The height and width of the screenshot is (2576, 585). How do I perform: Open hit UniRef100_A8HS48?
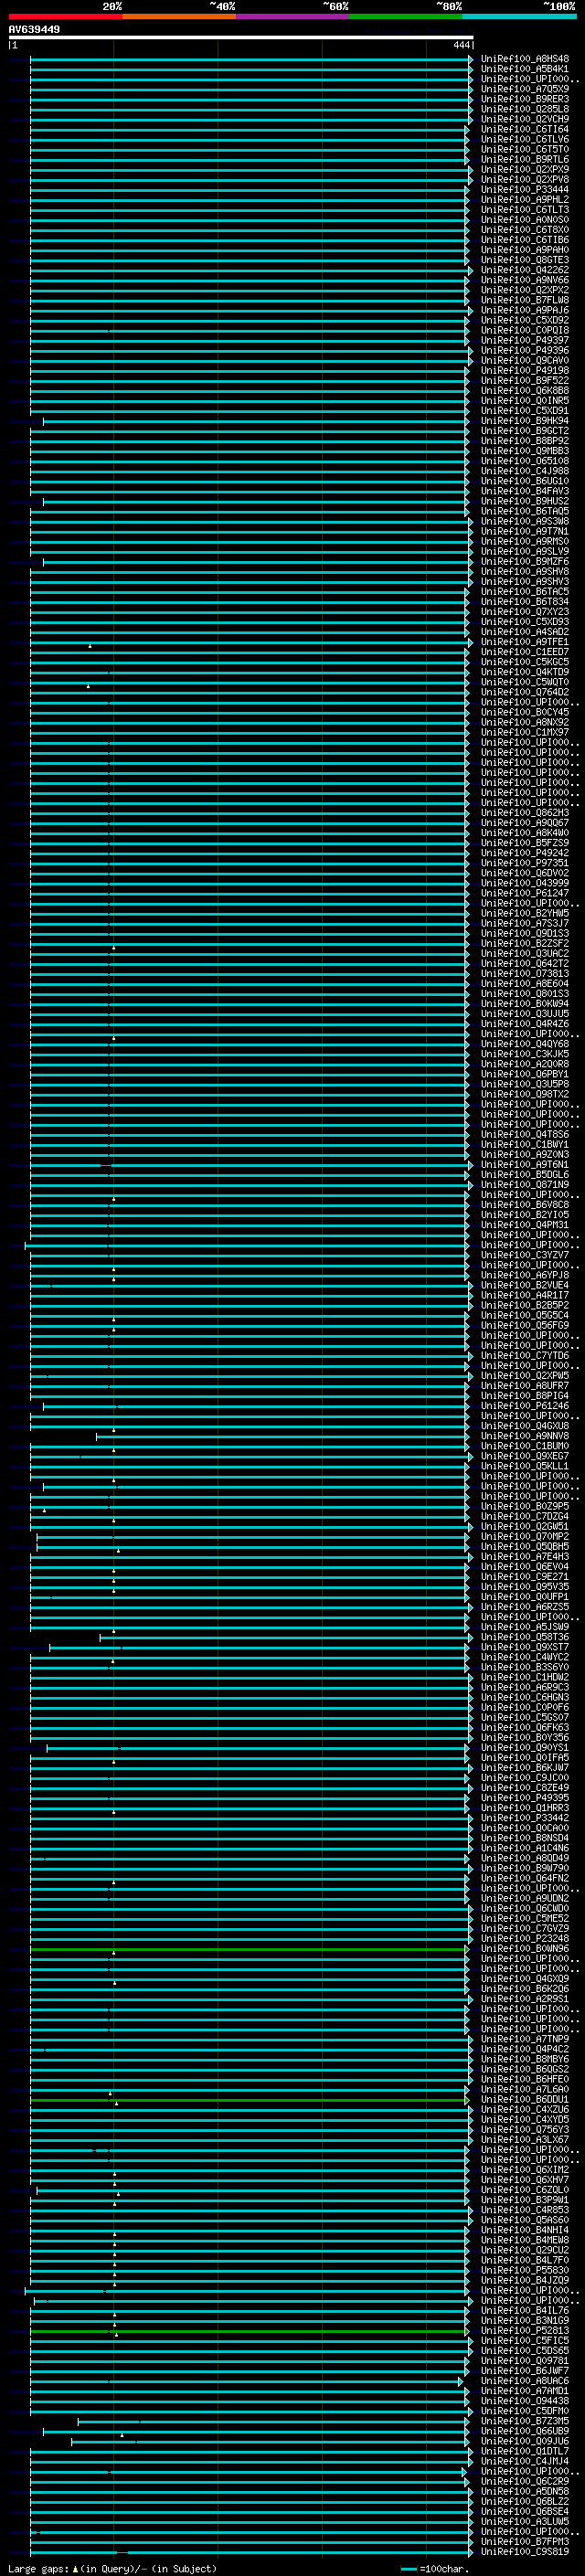tap(524, 59)
